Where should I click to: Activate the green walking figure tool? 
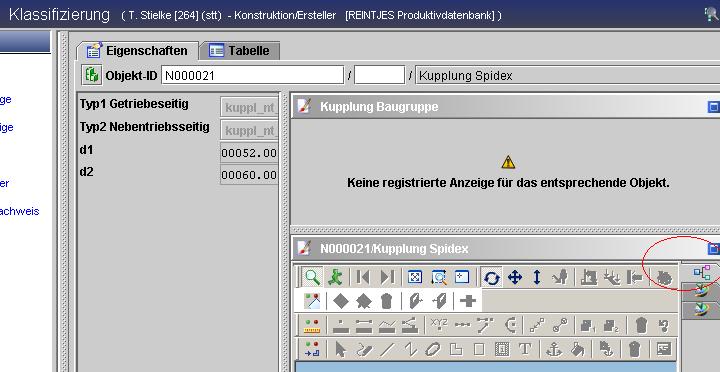[x=336, y=277]
